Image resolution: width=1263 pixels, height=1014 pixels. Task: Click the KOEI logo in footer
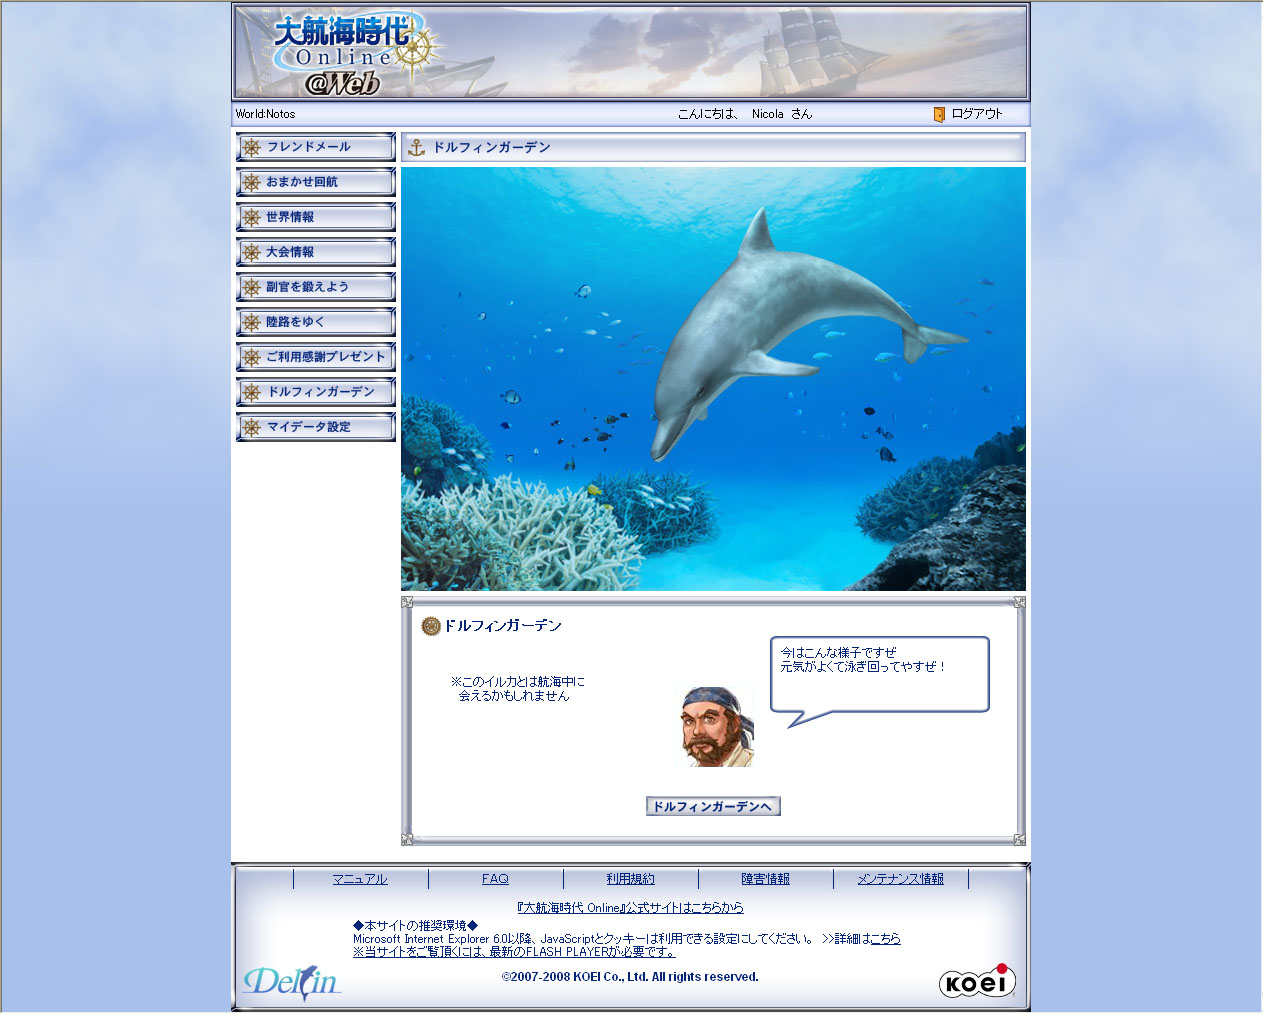977,982
